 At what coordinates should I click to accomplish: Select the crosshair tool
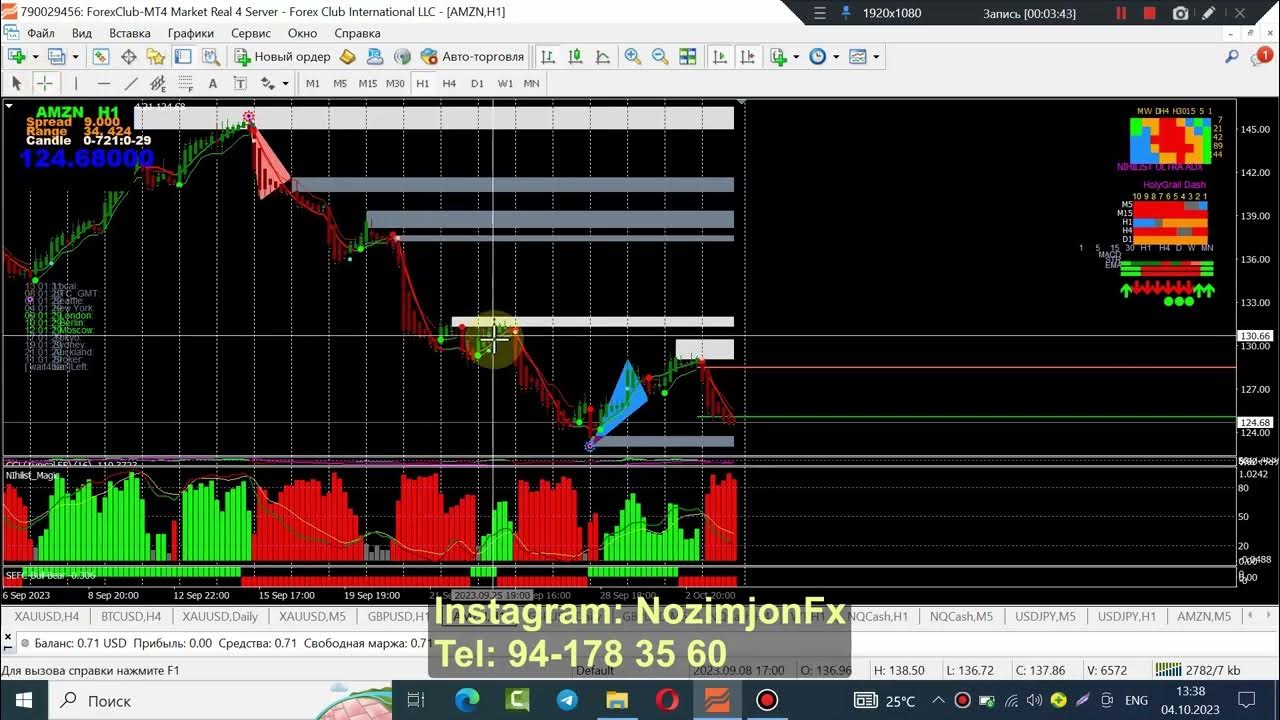(x=44, y=83)
